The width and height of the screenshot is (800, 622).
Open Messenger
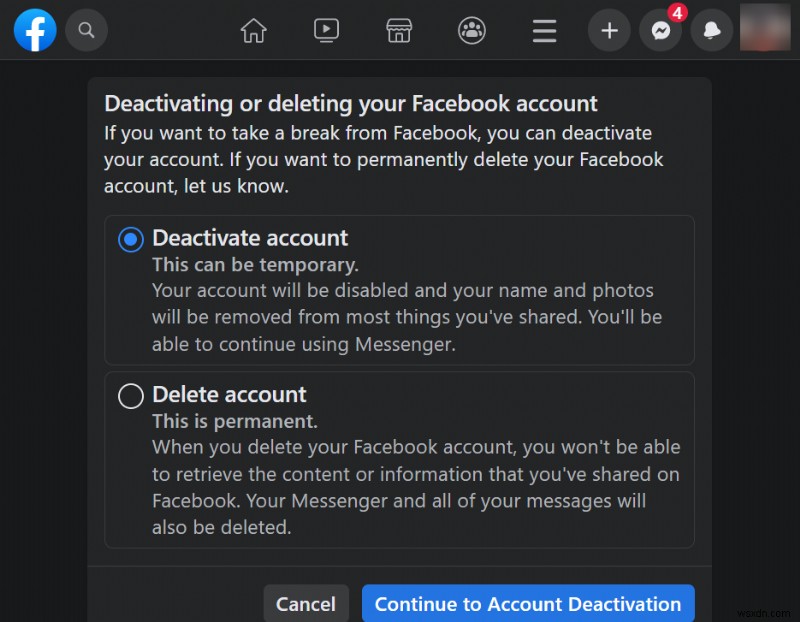point(661,30)
